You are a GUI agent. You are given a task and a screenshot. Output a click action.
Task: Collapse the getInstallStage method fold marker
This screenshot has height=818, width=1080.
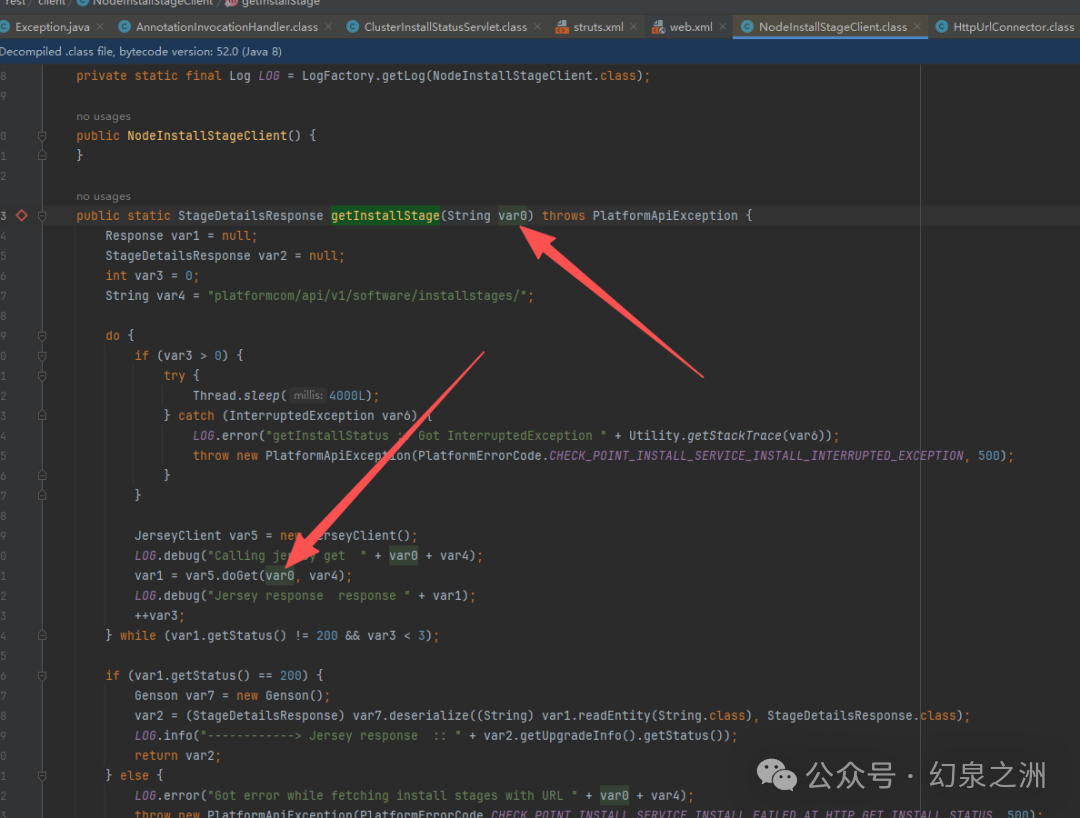42,216
